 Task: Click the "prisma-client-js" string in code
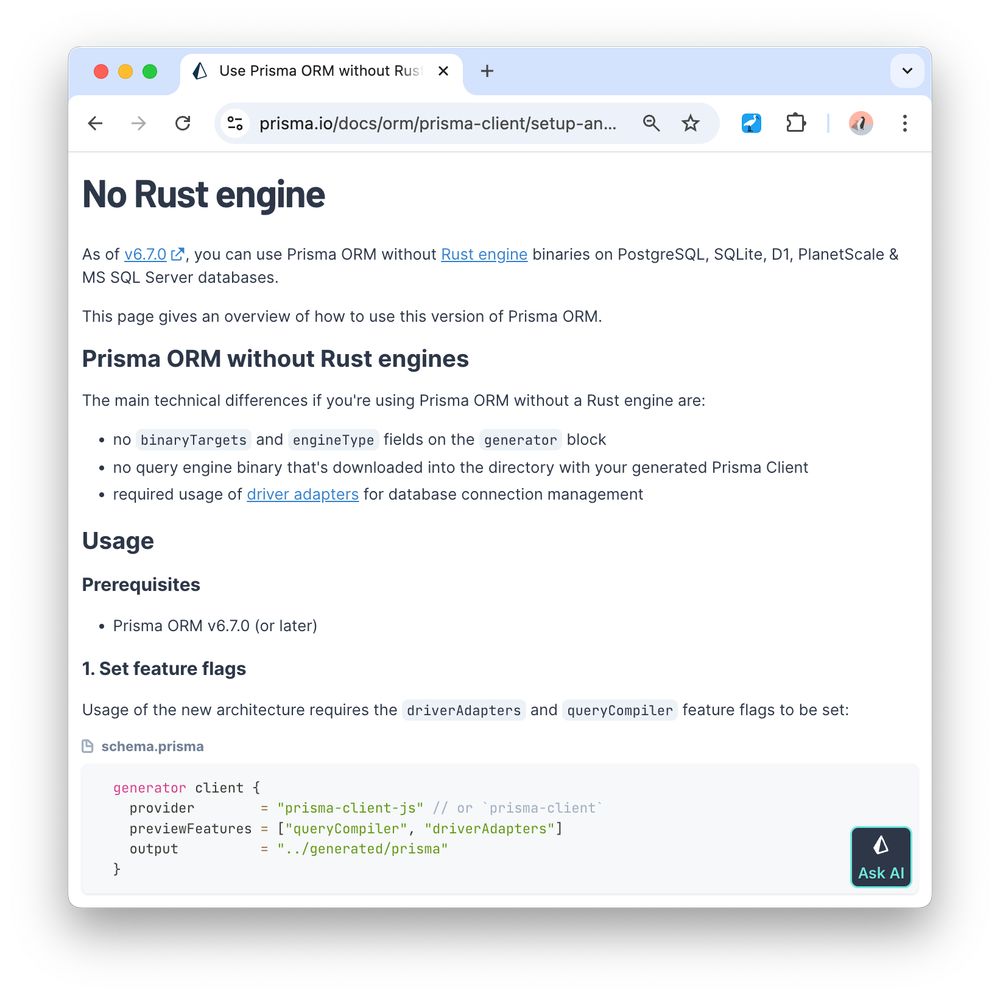click(x=350, y=808)
